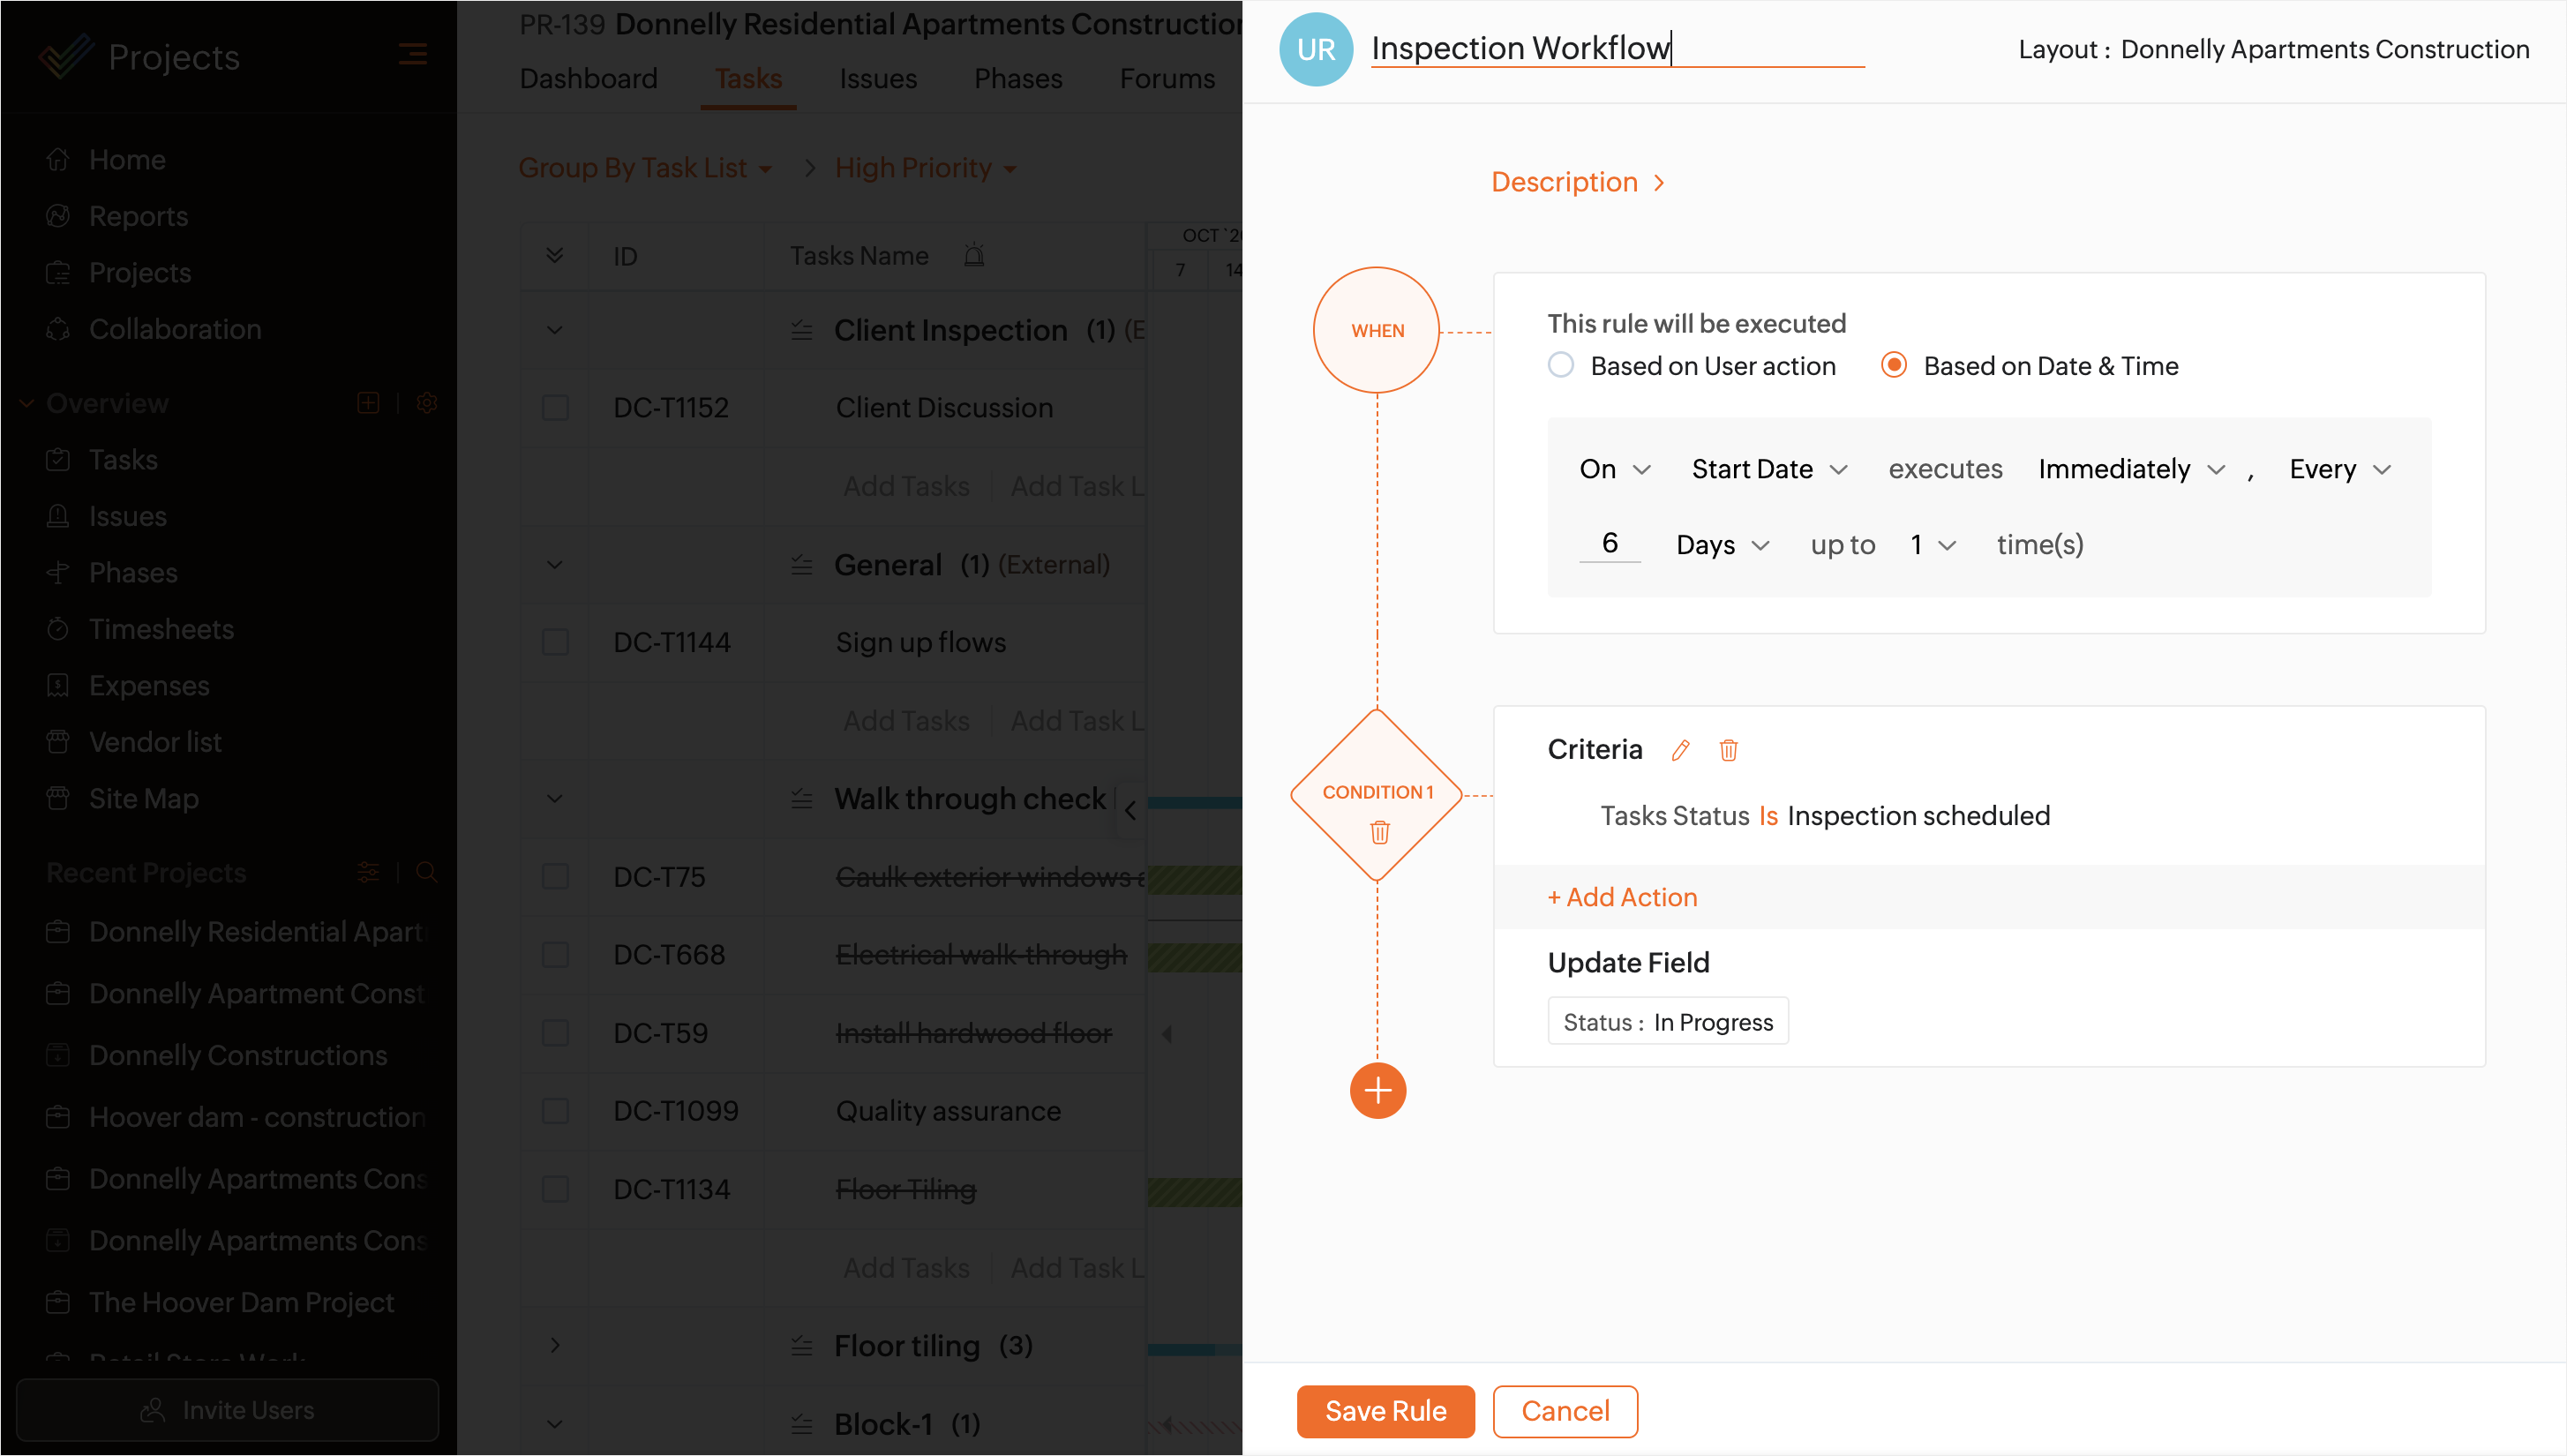Viewport: 2567px width, 1456px height.
Task: Select the Based on User action radio button
Action: (1560, 365)
